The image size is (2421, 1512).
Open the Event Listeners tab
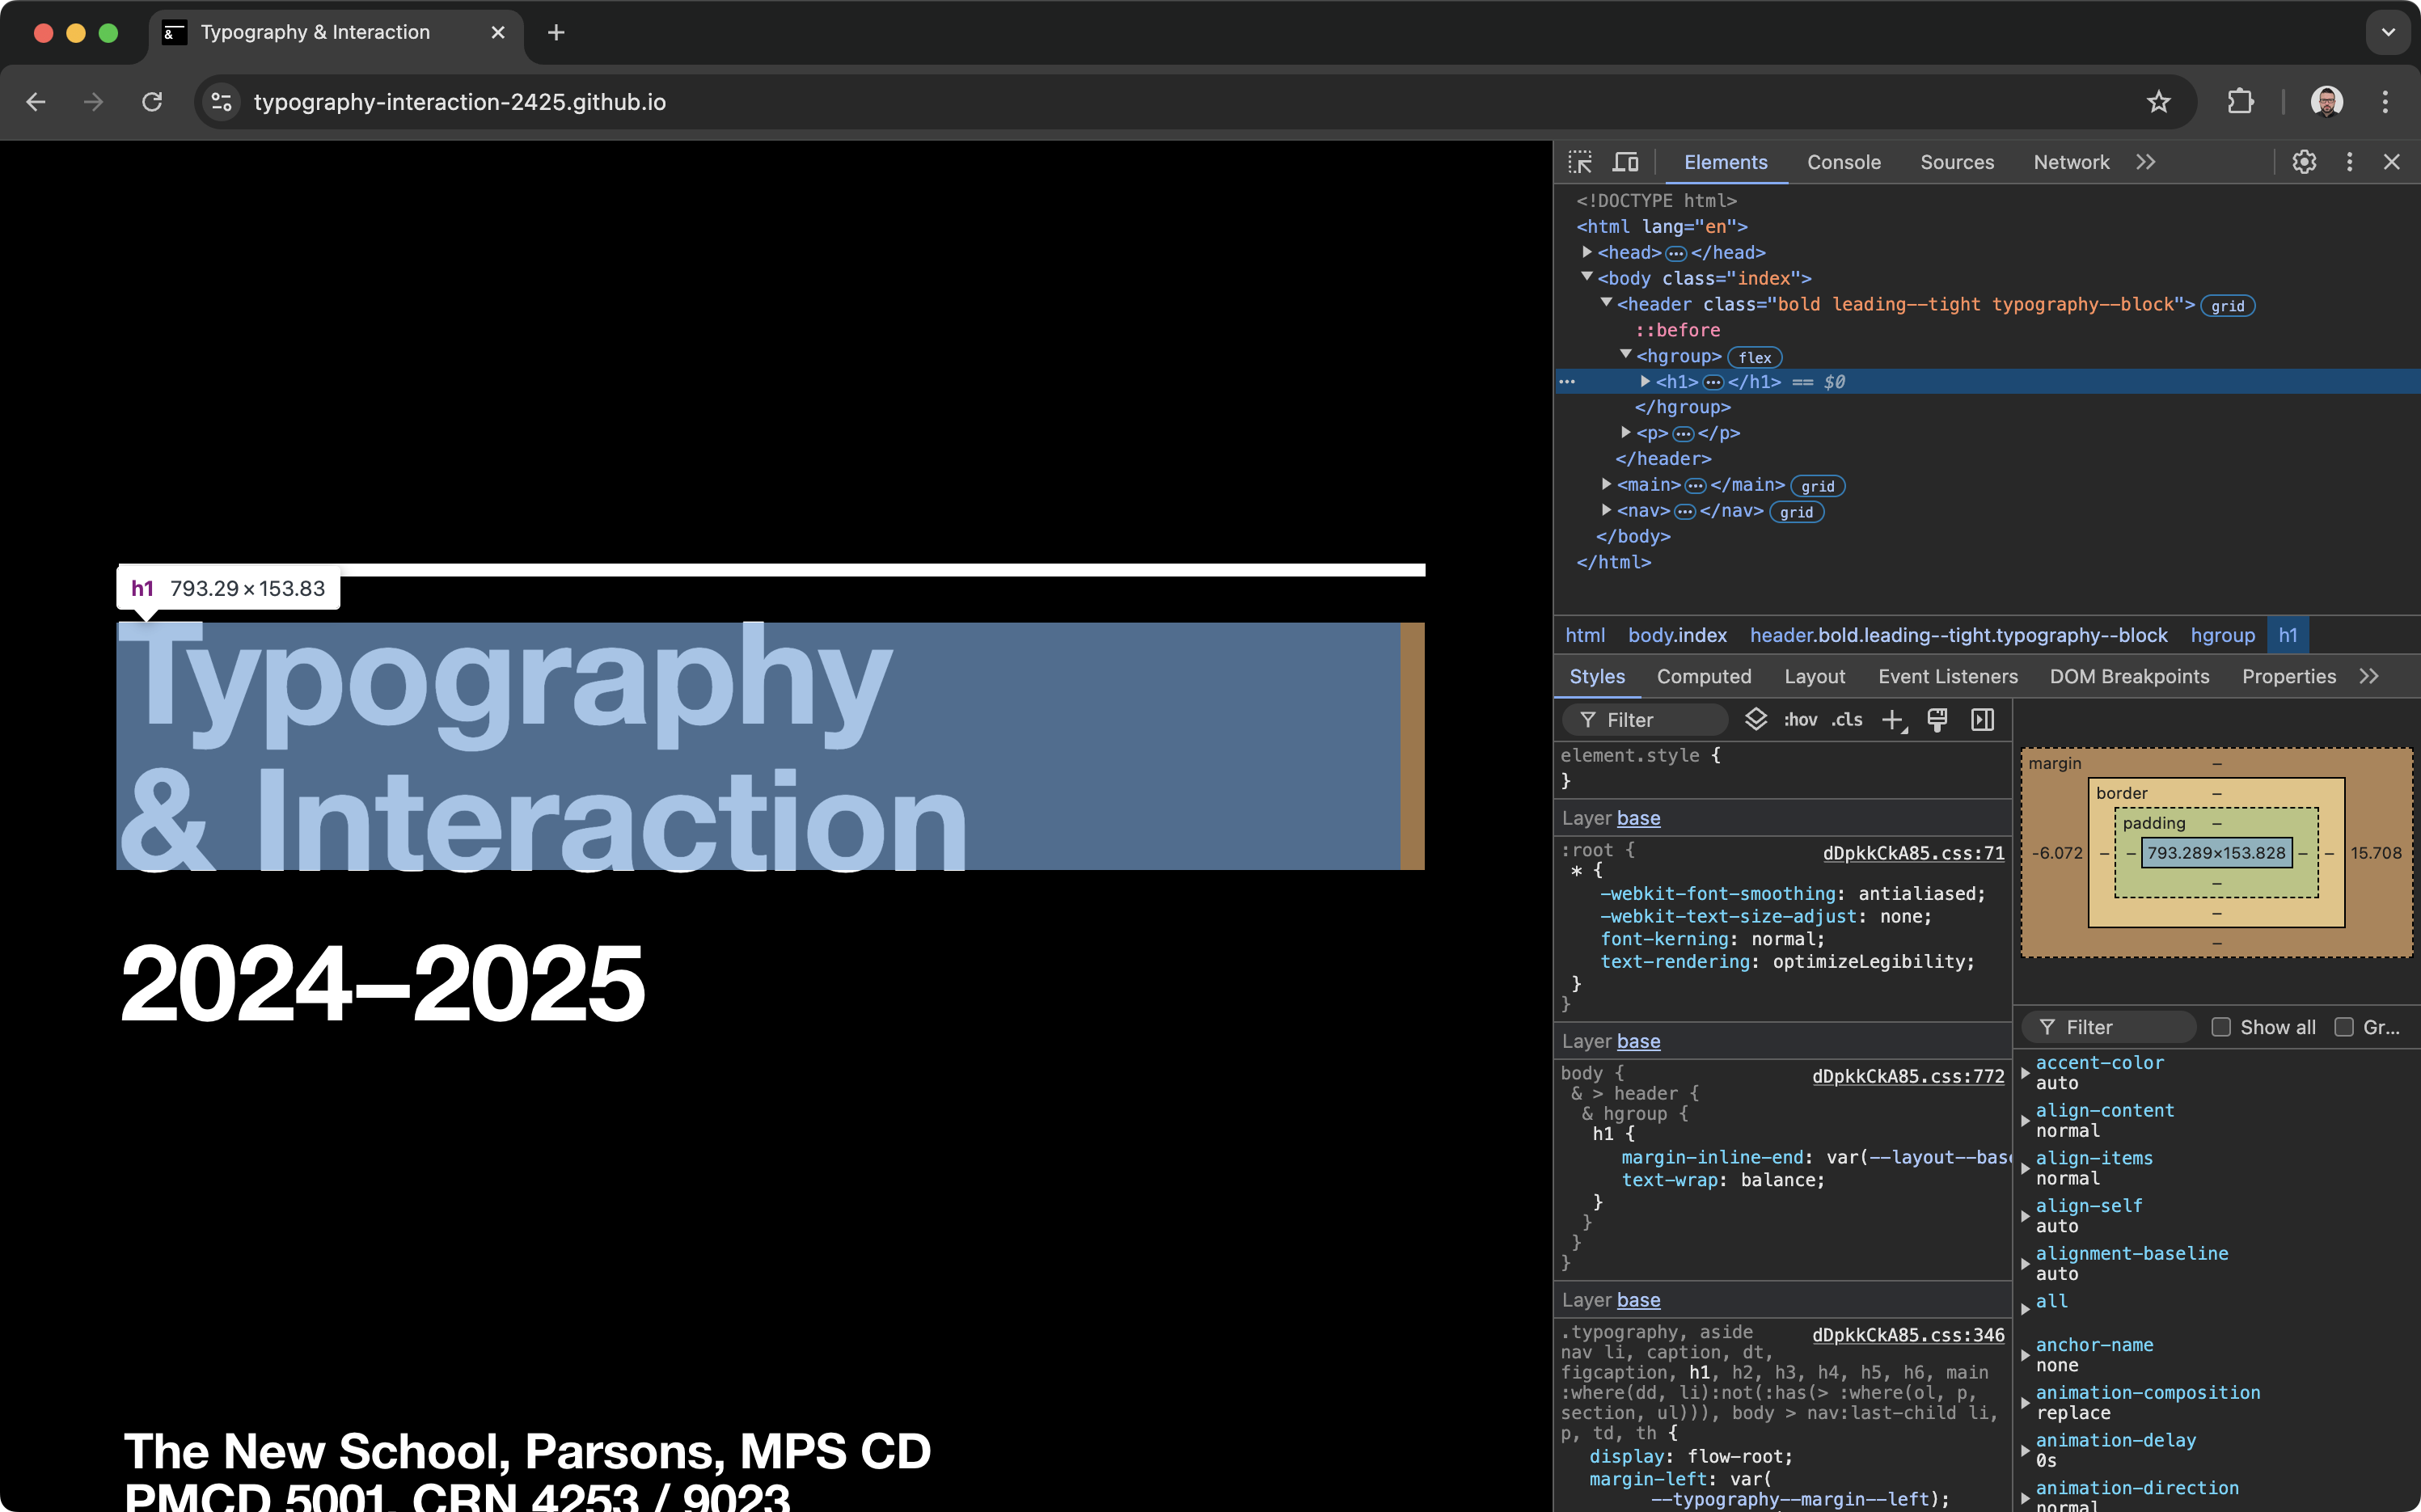pos(1947,677)
